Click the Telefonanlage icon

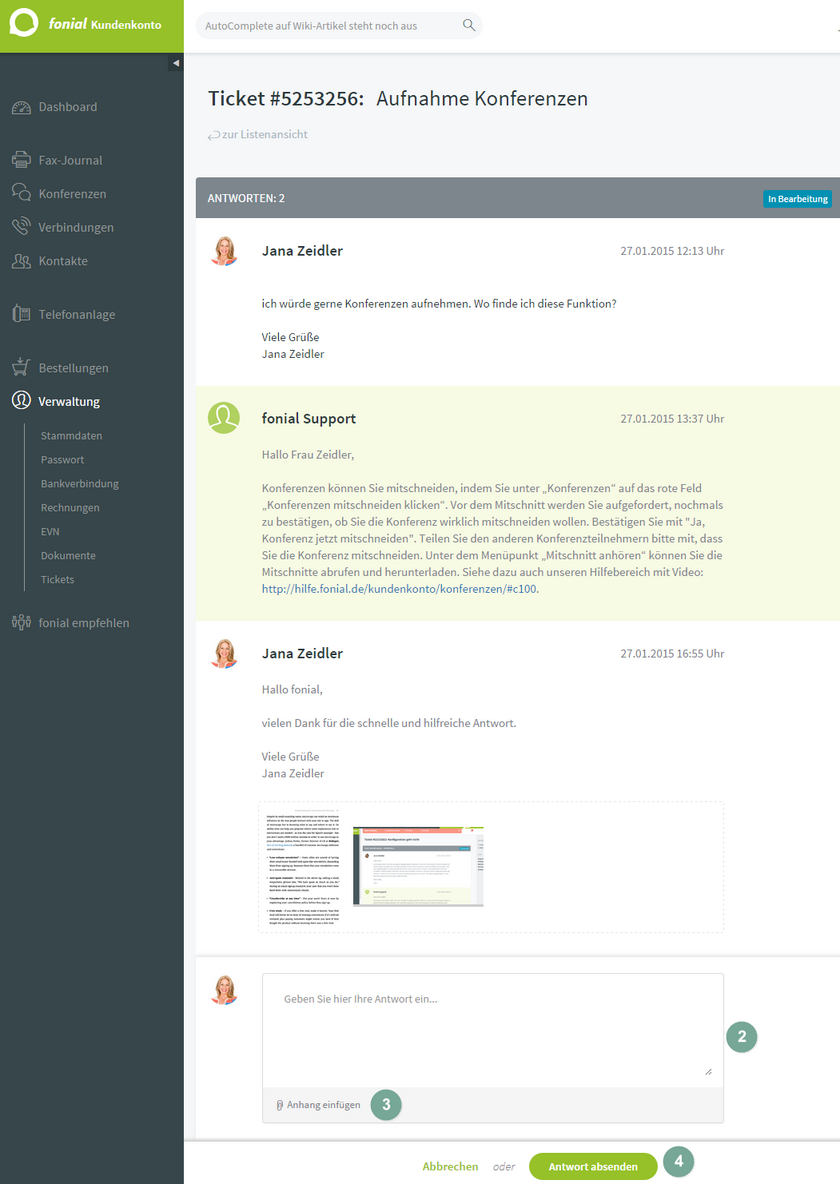21,314
